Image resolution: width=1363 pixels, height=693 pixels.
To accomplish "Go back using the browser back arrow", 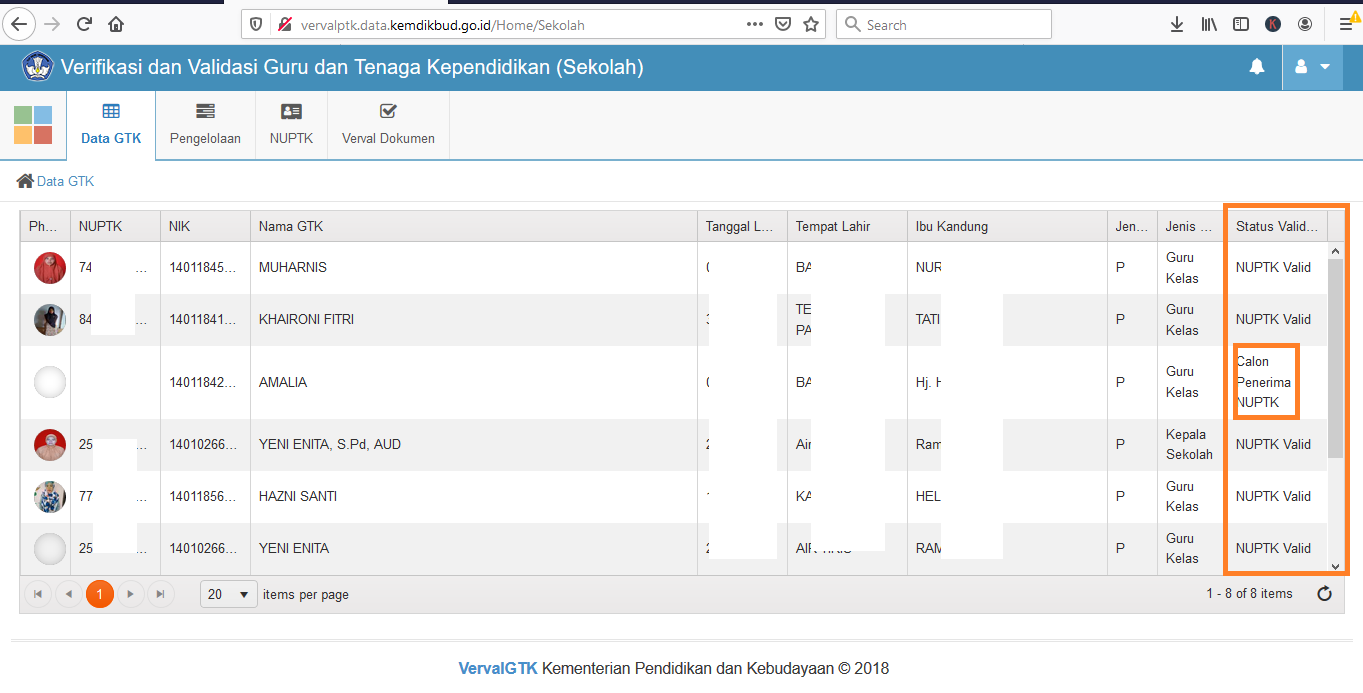I will [x=19, y=24].
